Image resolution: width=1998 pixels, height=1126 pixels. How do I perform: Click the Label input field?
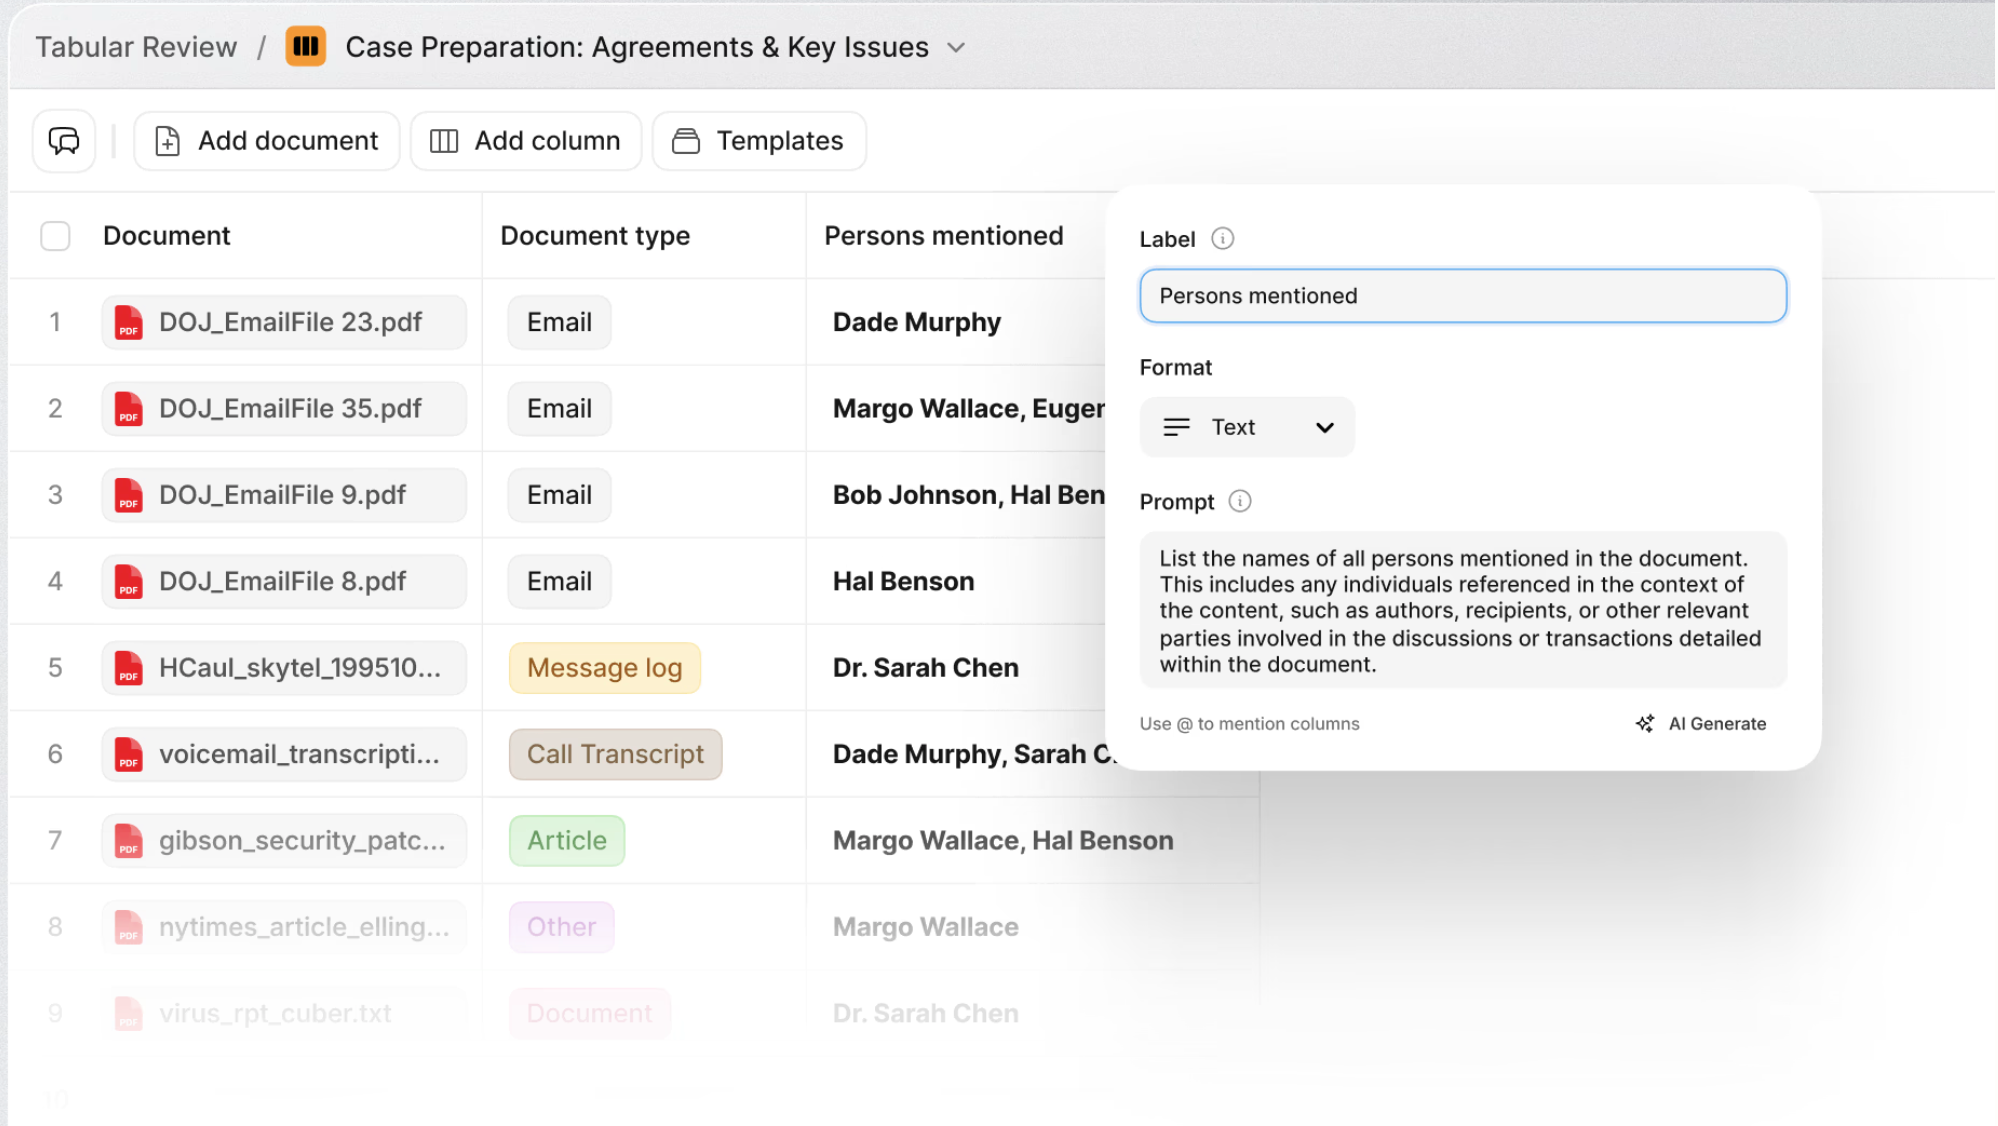coord(1462,296)
